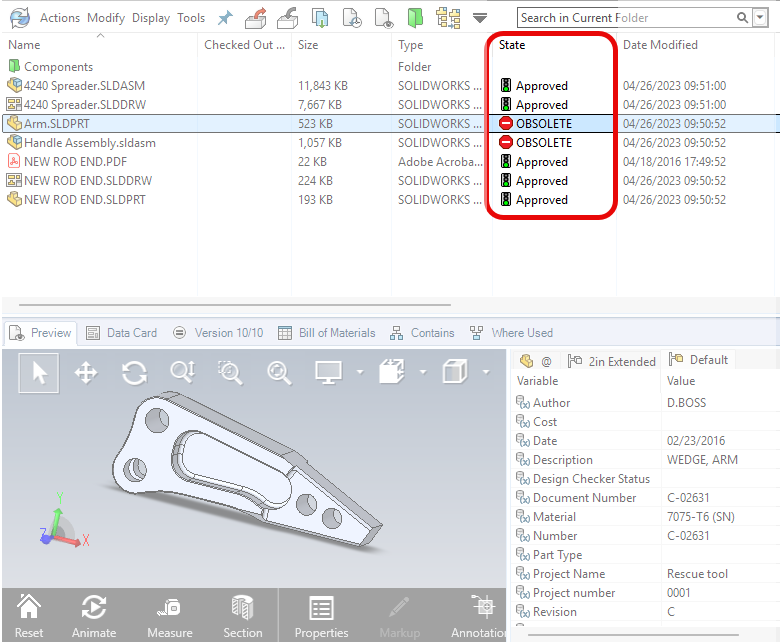Choose the Pan tool in preview
Image resolution: width=780 pixels, height=643 pixels.
point(86,373)
